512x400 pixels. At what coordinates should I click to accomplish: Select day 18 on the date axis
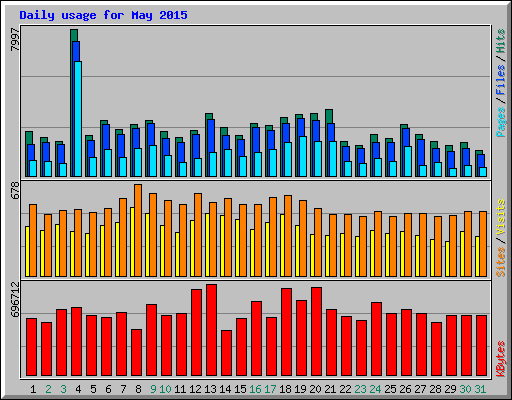pyautogui.click(x=285, y=389)
